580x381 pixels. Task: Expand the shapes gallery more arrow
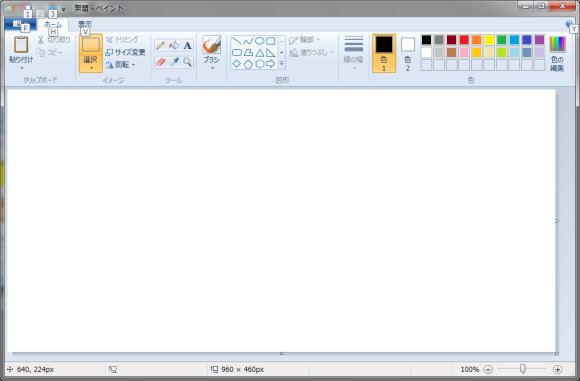click(x=281, y=64)
